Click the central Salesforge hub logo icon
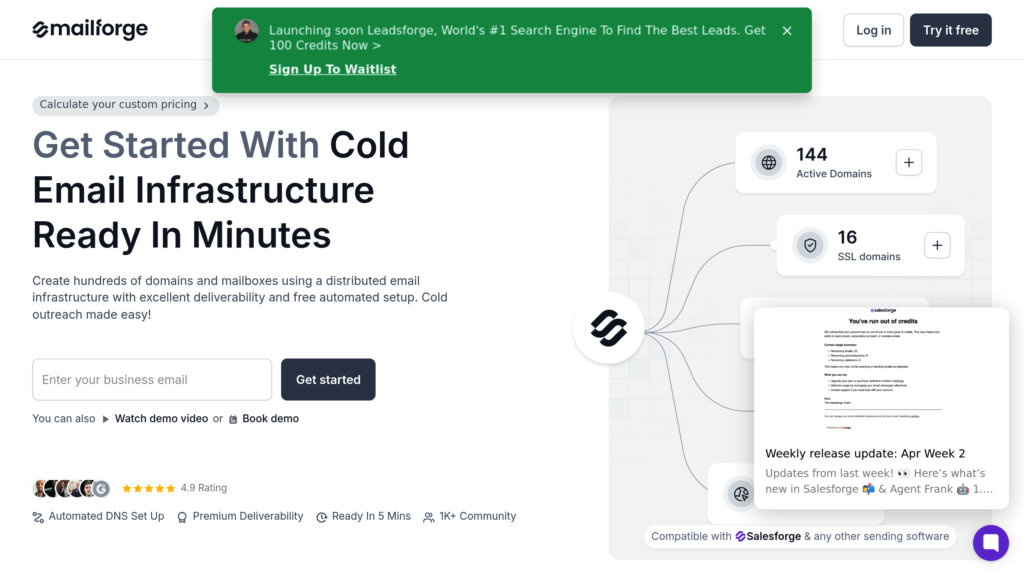The height and width of the screenshot is (576, 1024). [x=608, y=328]
